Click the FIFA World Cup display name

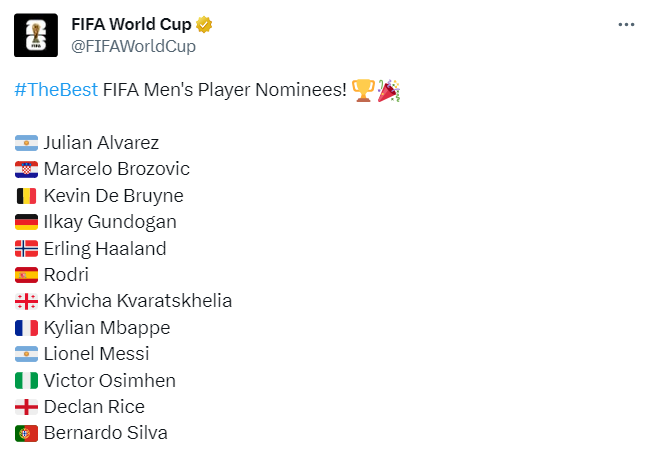(x=131, y=24)
